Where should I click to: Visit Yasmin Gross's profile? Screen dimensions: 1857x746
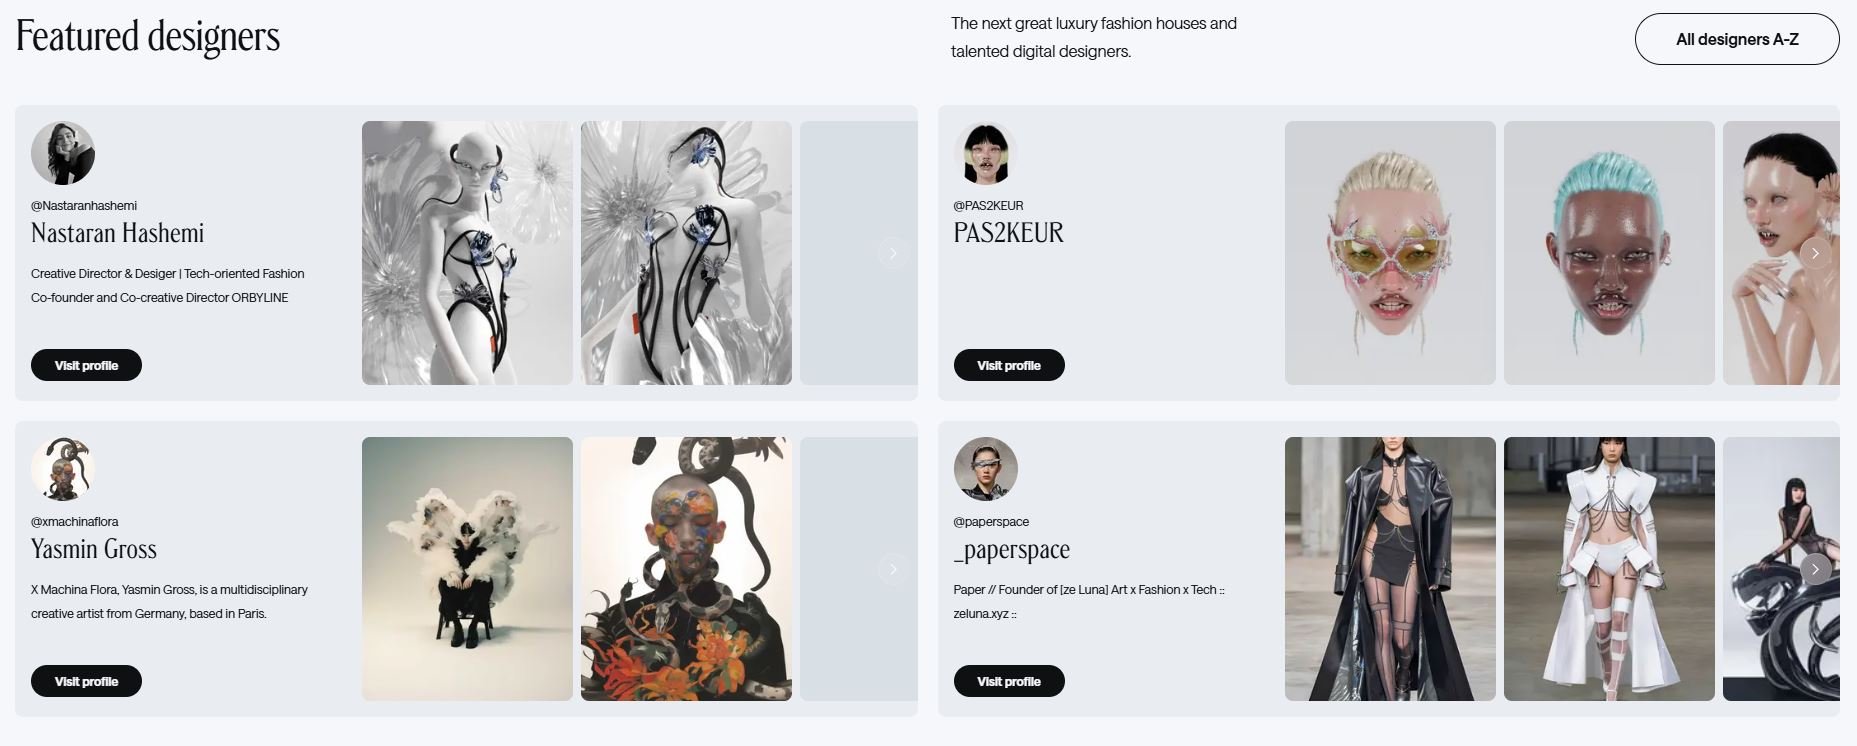[x=86, y=681]
